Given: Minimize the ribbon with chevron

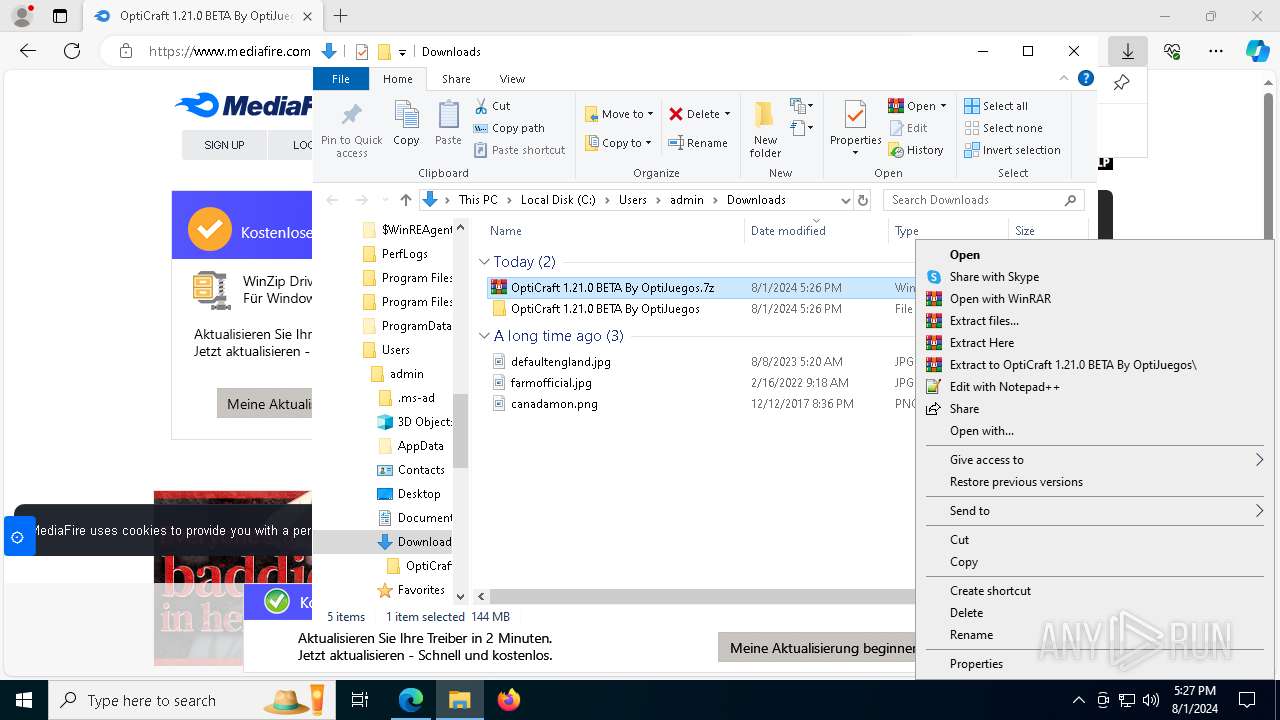Looking at the screenshot, I should coord(1064,78).
